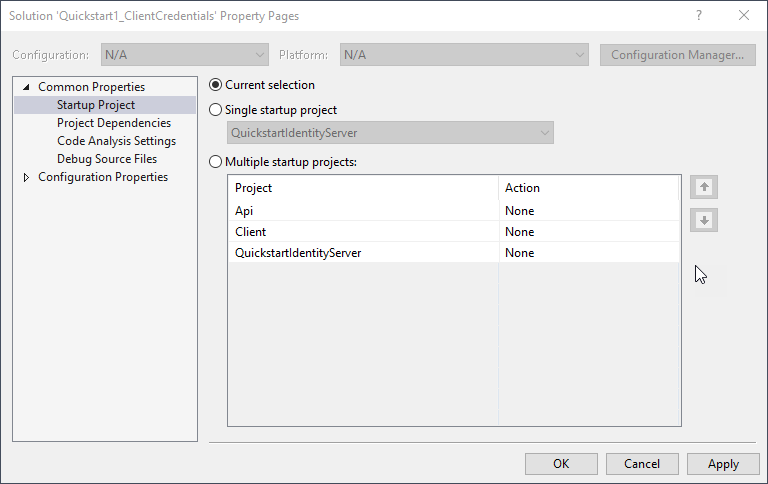This screenshot has width=768, height=484.
Task: Open the QuickstartIdentityServer project dropdown
Action: click(390, 132)
